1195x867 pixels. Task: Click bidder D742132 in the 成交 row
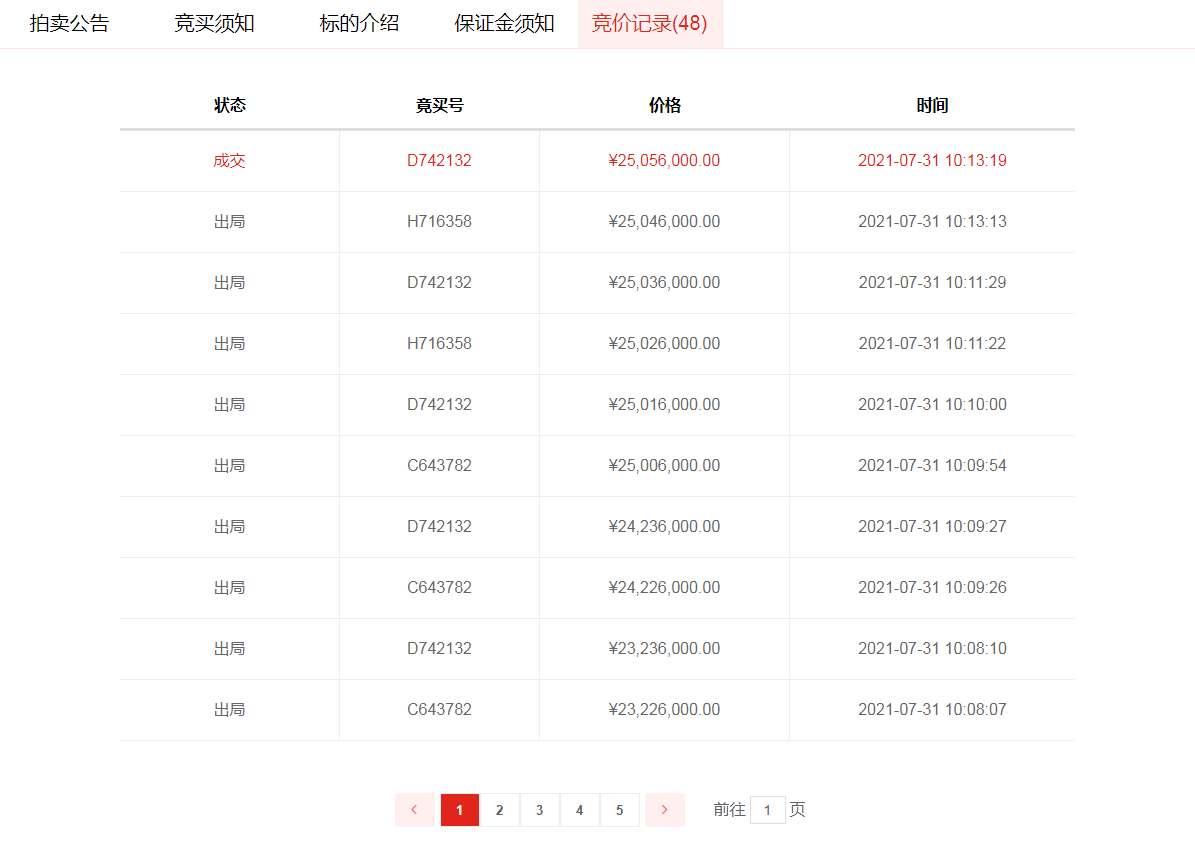click(x=439, y=161)
